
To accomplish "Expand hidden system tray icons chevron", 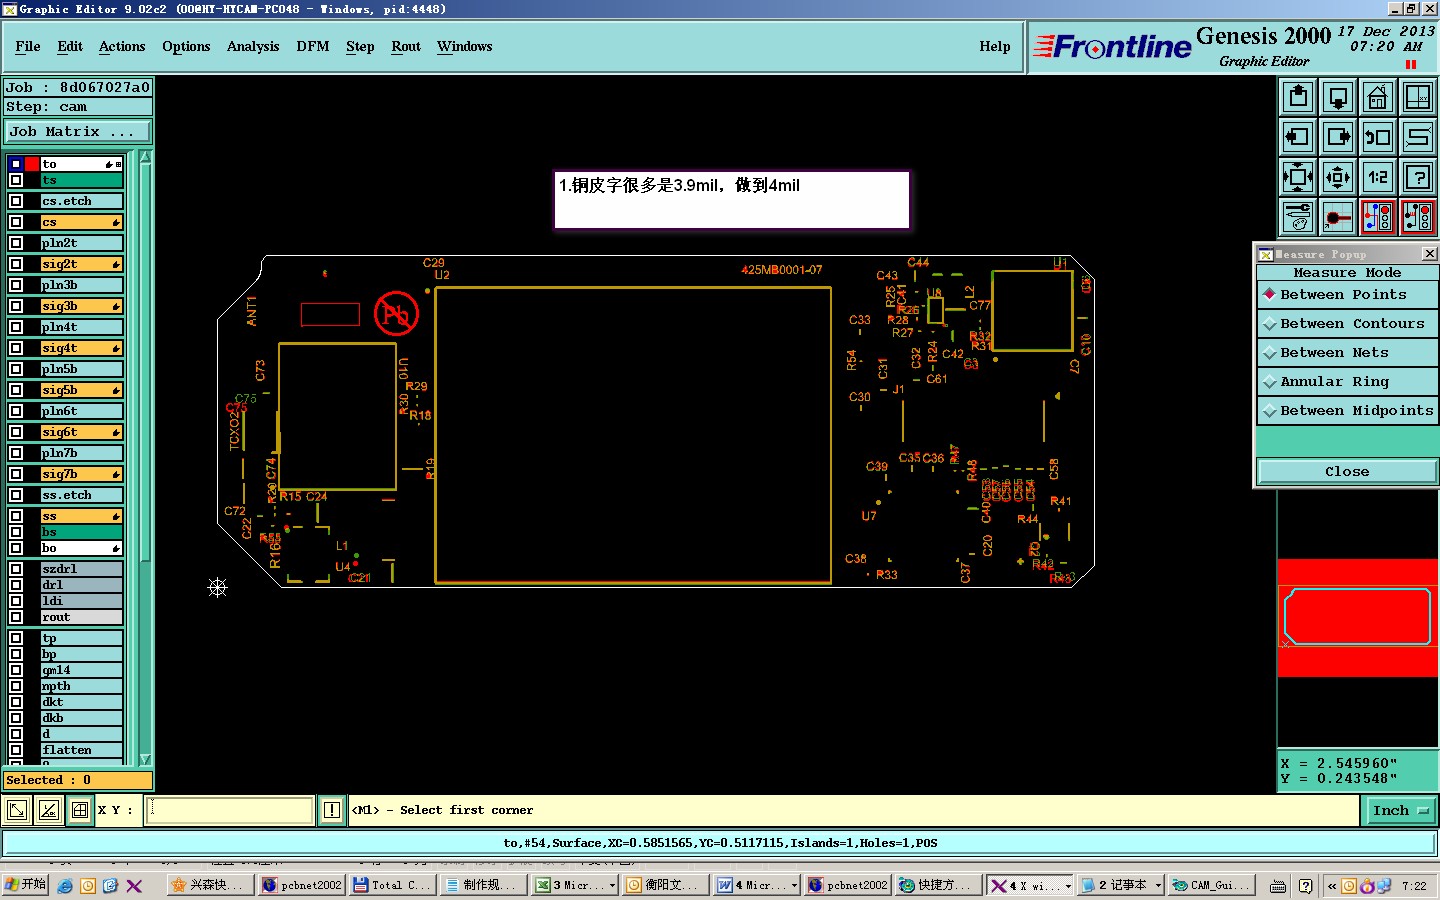I will tap(1332, 885).
